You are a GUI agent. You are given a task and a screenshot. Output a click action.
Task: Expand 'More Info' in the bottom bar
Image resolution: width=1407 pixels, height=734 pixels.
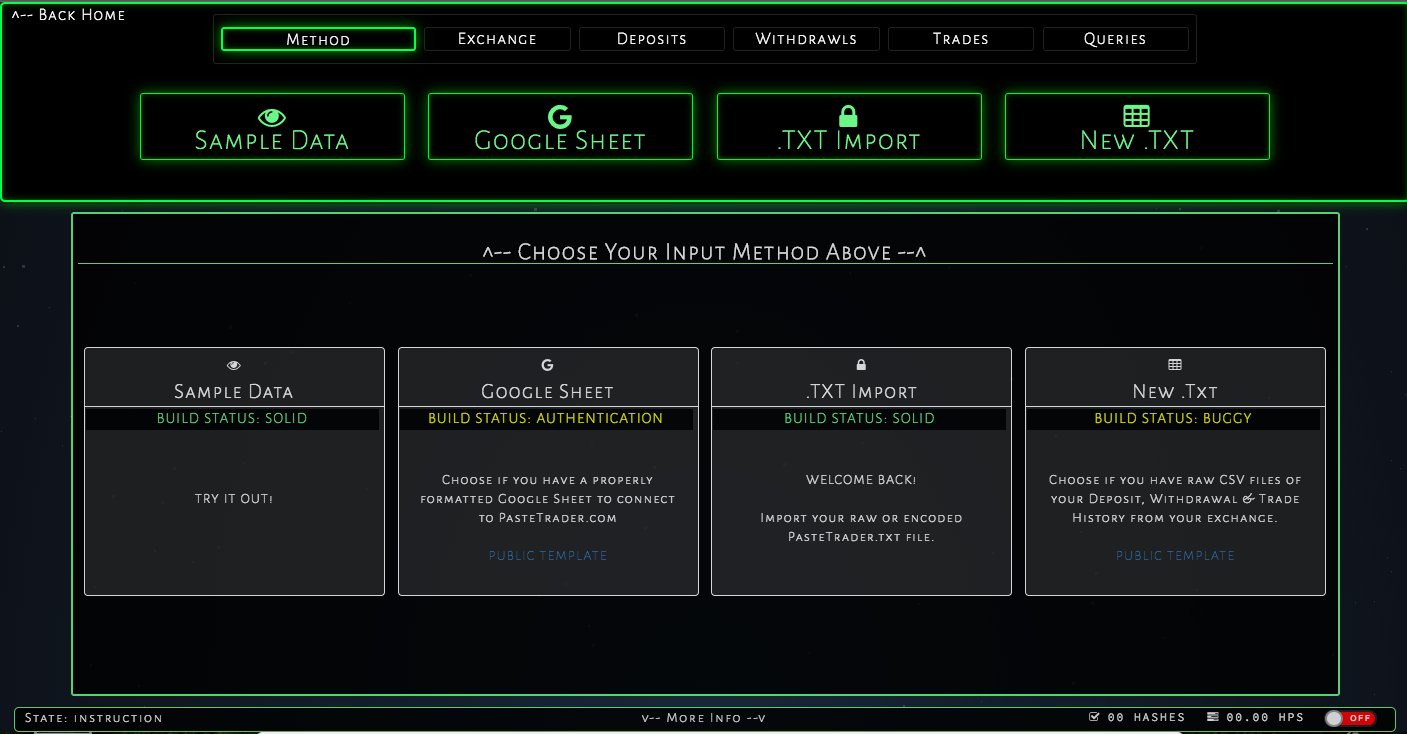[x=703, y=718]
